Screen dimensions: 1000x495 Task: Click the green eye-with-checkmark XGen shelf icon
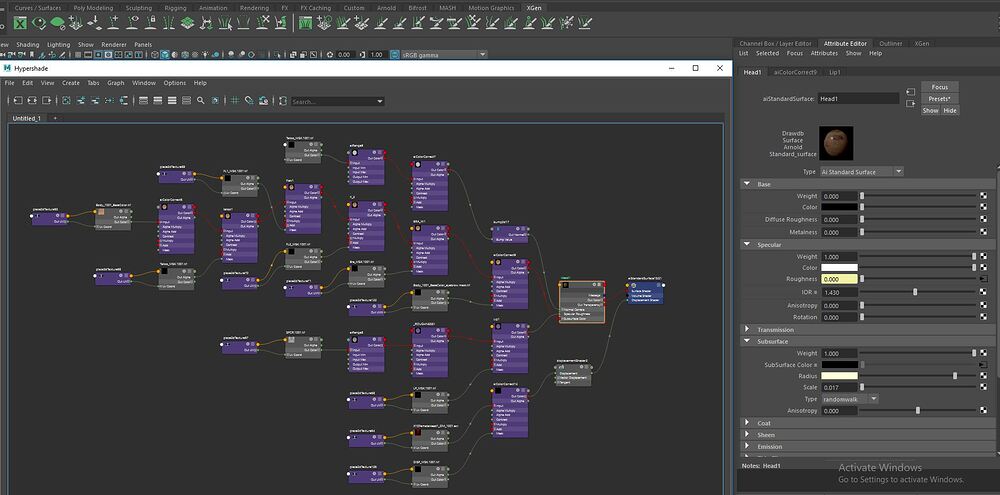click(39, 24)
